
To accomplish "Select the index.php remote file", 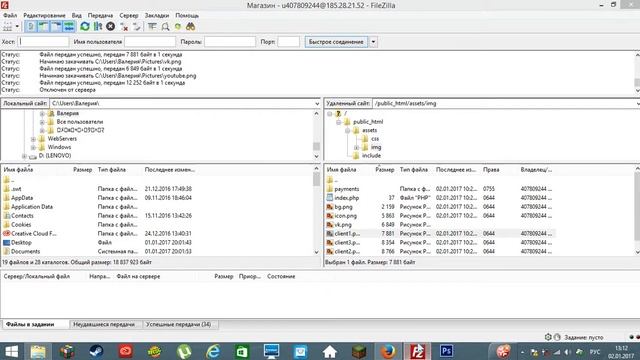I will click(347, 198).
